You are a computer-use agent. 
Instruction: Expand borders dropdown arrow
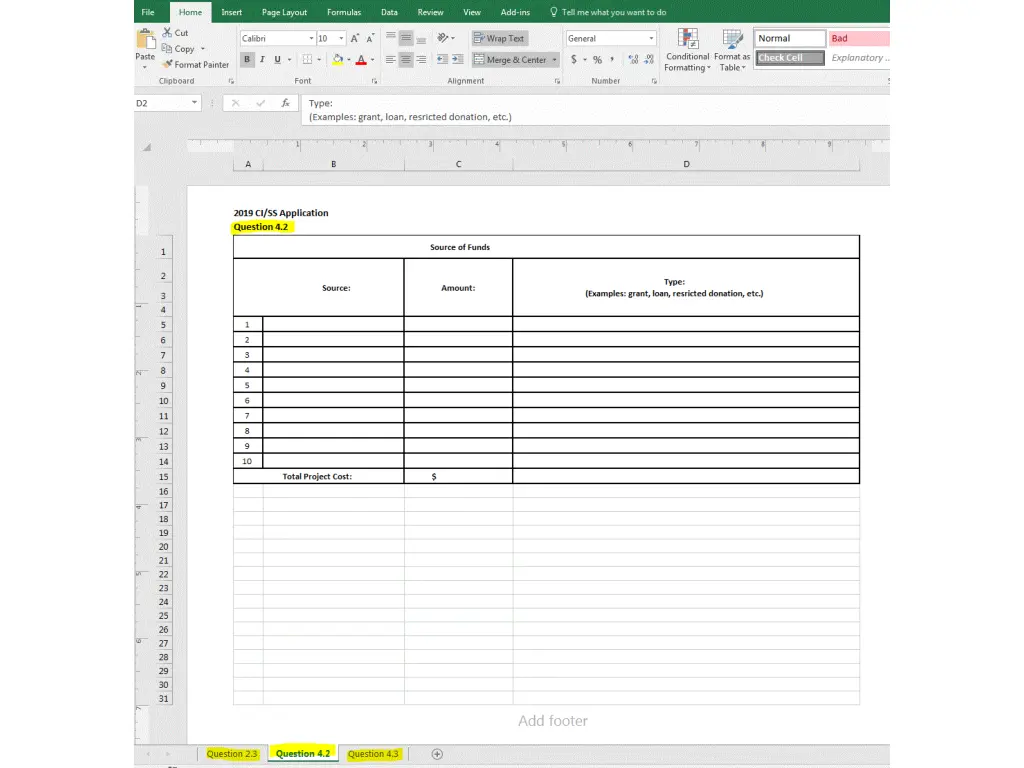(x=319, y=59)
